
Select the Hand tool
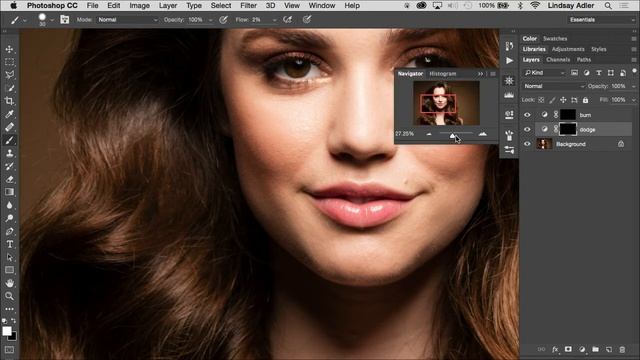click(9, 283)
